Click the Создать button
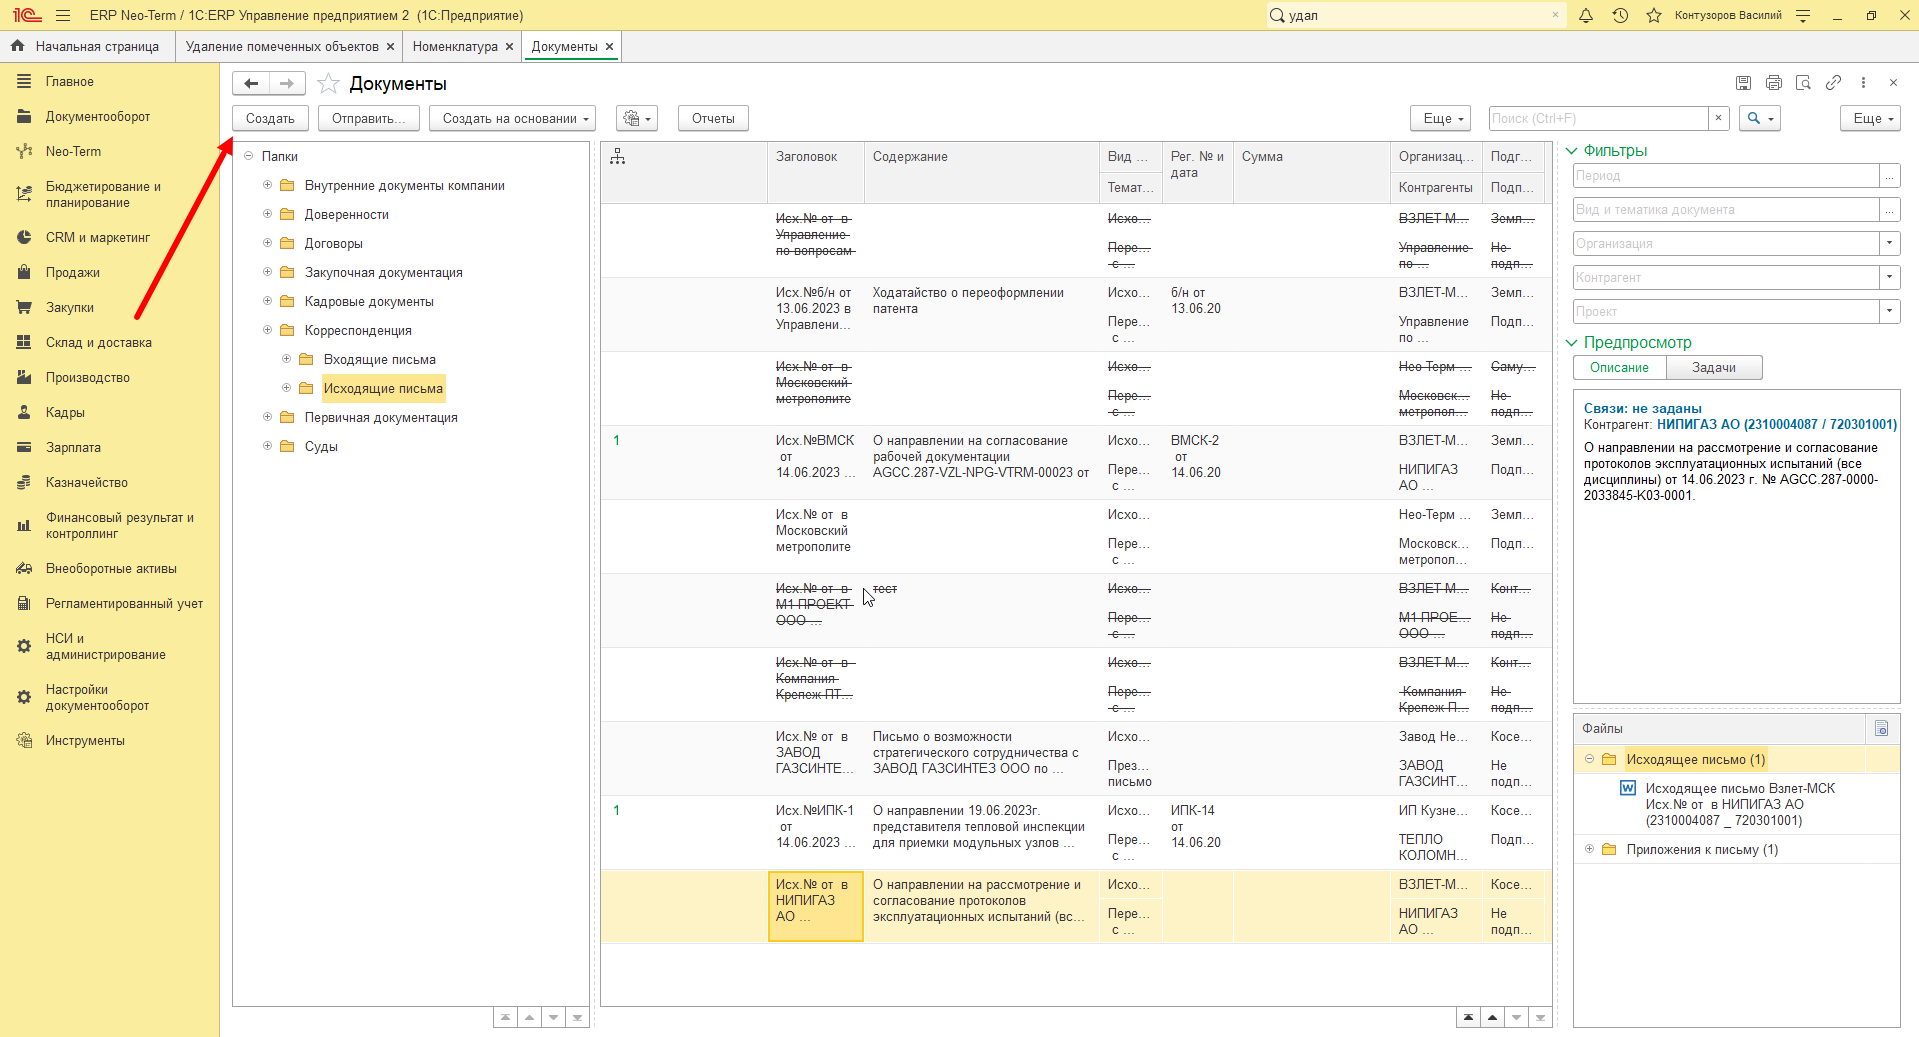 pyautogui.click(x=270, y=118)
